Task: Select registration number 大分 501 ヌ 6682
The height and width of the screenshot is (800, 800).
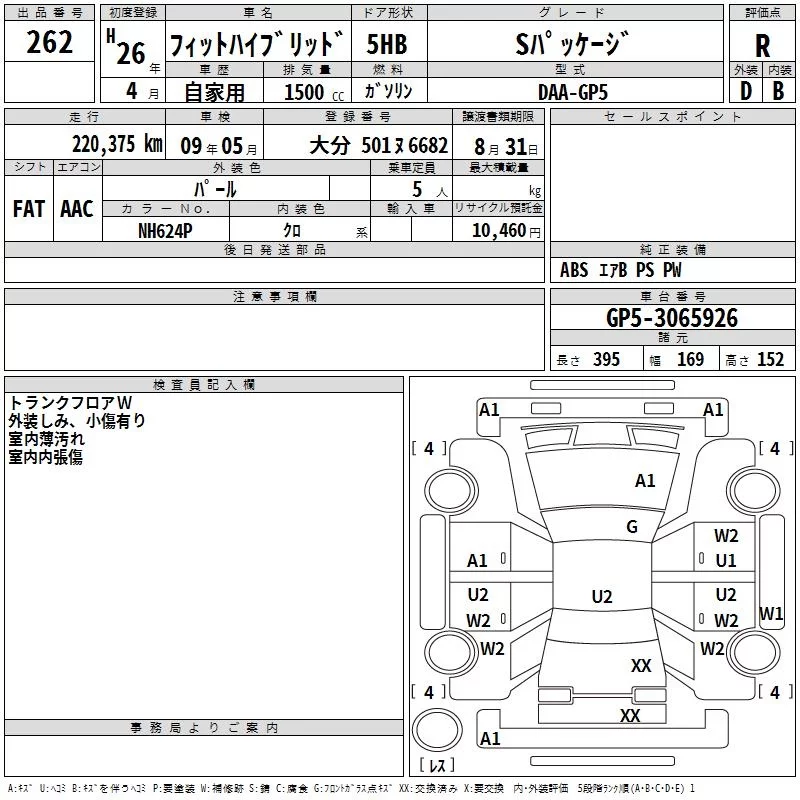Action: (x=379, y=146)
